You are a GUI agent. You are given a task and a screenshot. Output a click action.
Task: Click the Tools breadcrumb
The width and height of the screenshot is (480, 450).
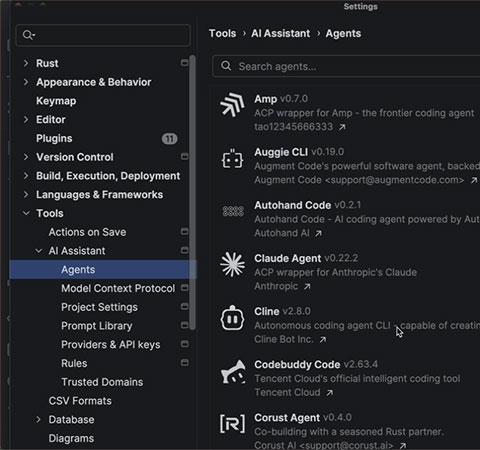point(222,33)
